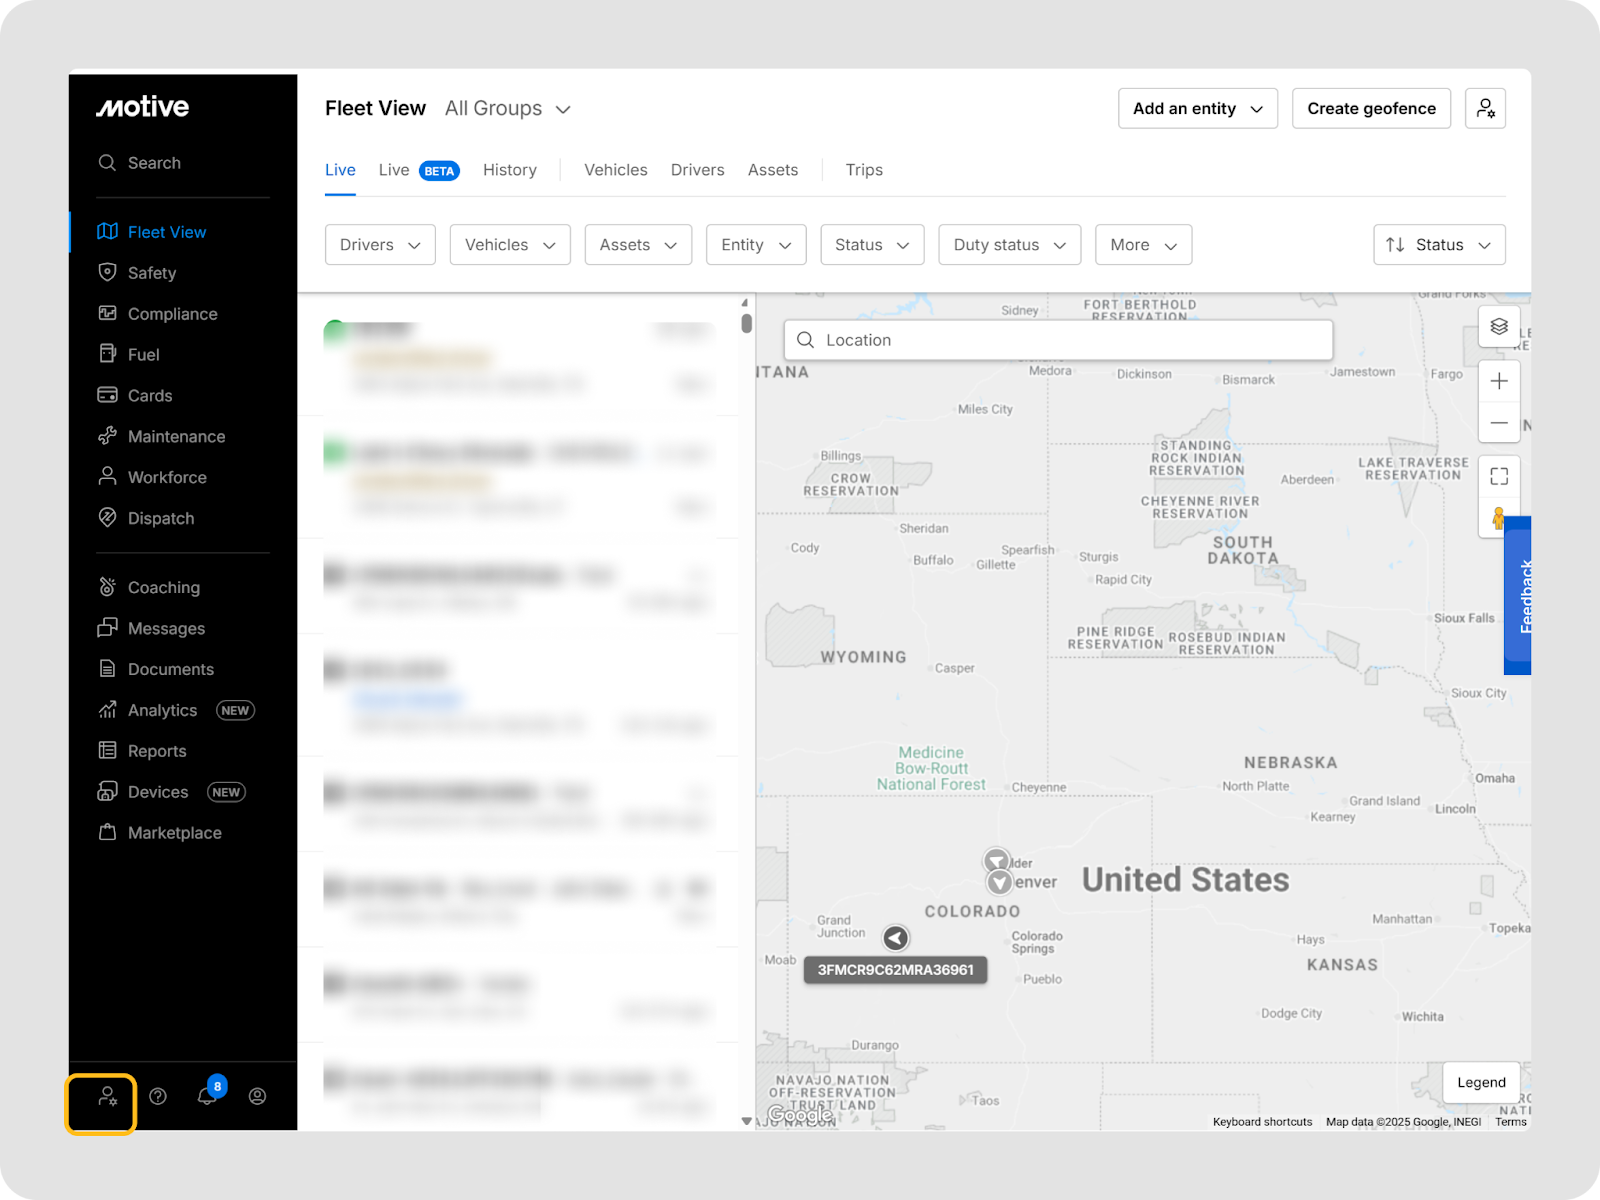Show the map Legend
The width and height of the screenshot is (1600, 1200).
tap(1480, 1082)
